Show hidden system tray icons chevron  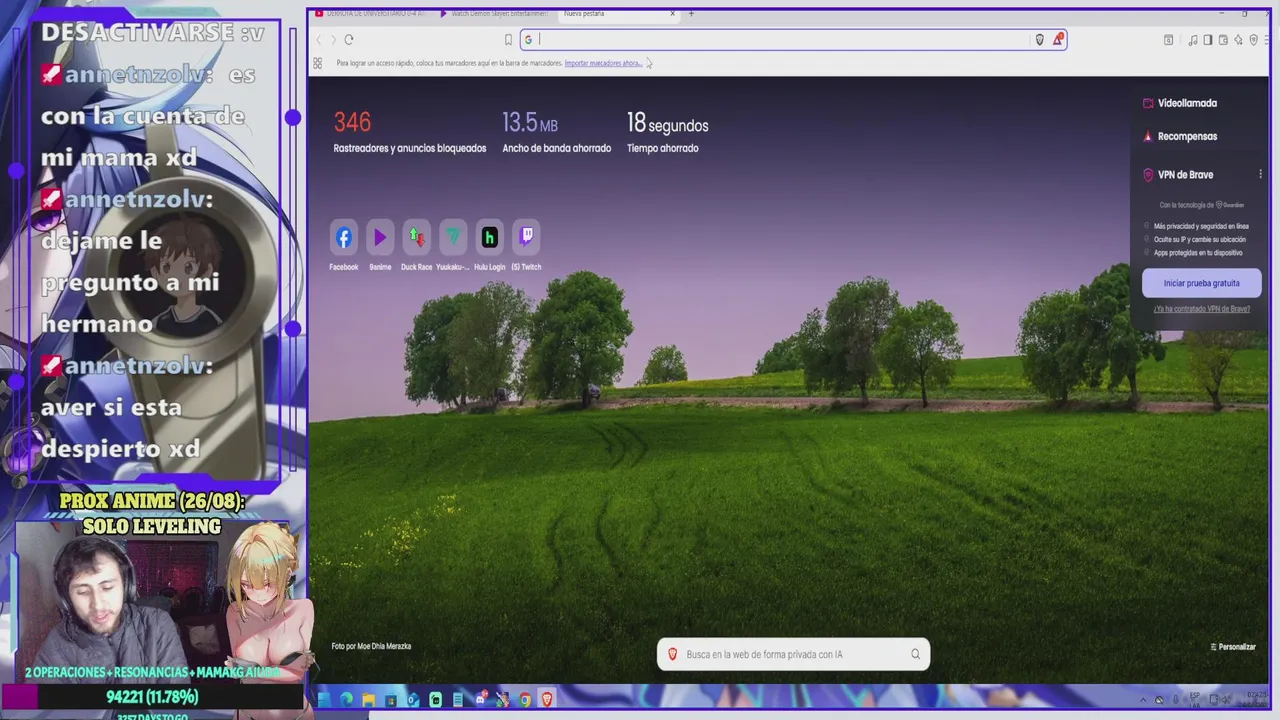(1143, 699)
